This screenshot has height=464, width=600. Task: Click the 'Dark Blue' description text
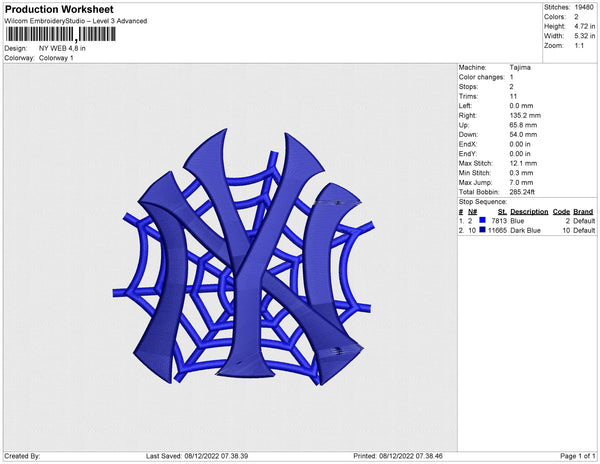point(525,230)
